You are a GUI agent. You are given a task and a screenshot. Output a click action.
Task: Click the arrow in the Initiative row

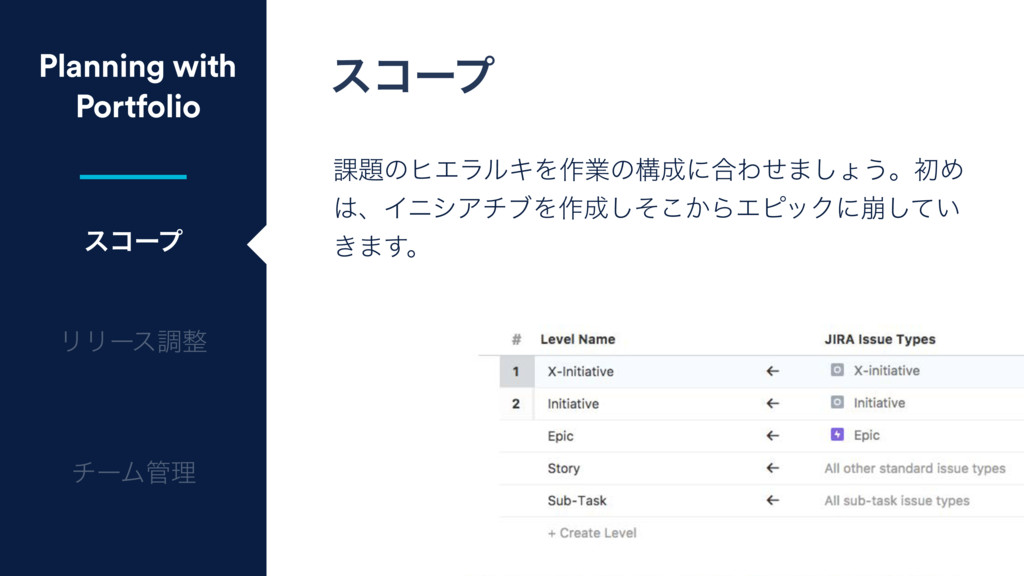click(773, 404)
